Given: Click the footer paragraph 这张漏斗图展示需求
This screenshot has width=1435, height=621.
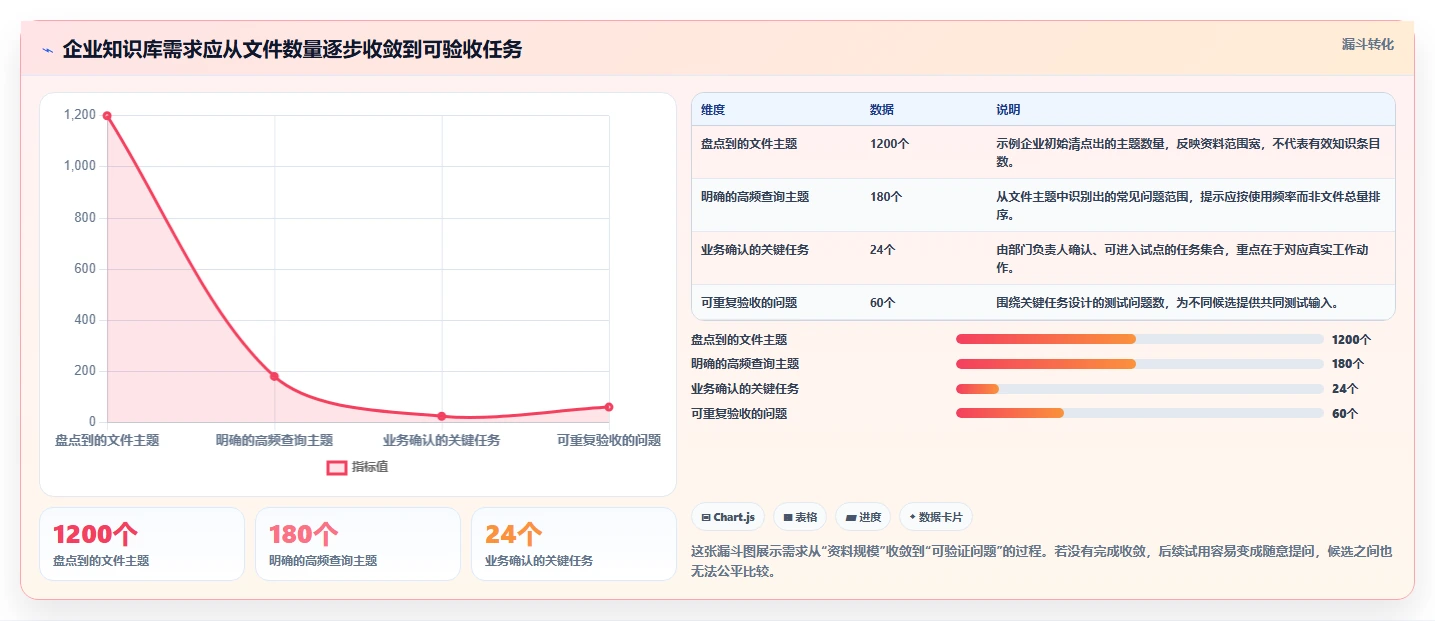Looking at the screenshot, I should pos(1041,561).
